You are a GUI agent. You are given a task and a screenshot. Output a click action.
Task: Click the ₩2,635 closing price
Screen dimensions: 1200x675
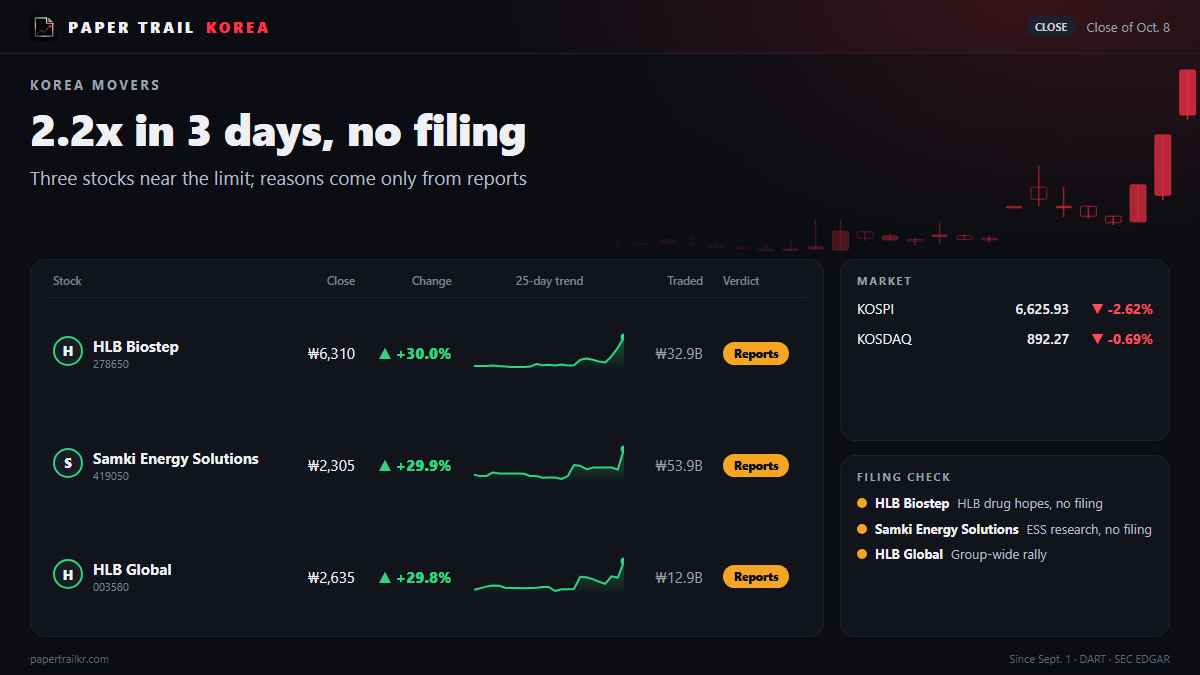point(331,577)
